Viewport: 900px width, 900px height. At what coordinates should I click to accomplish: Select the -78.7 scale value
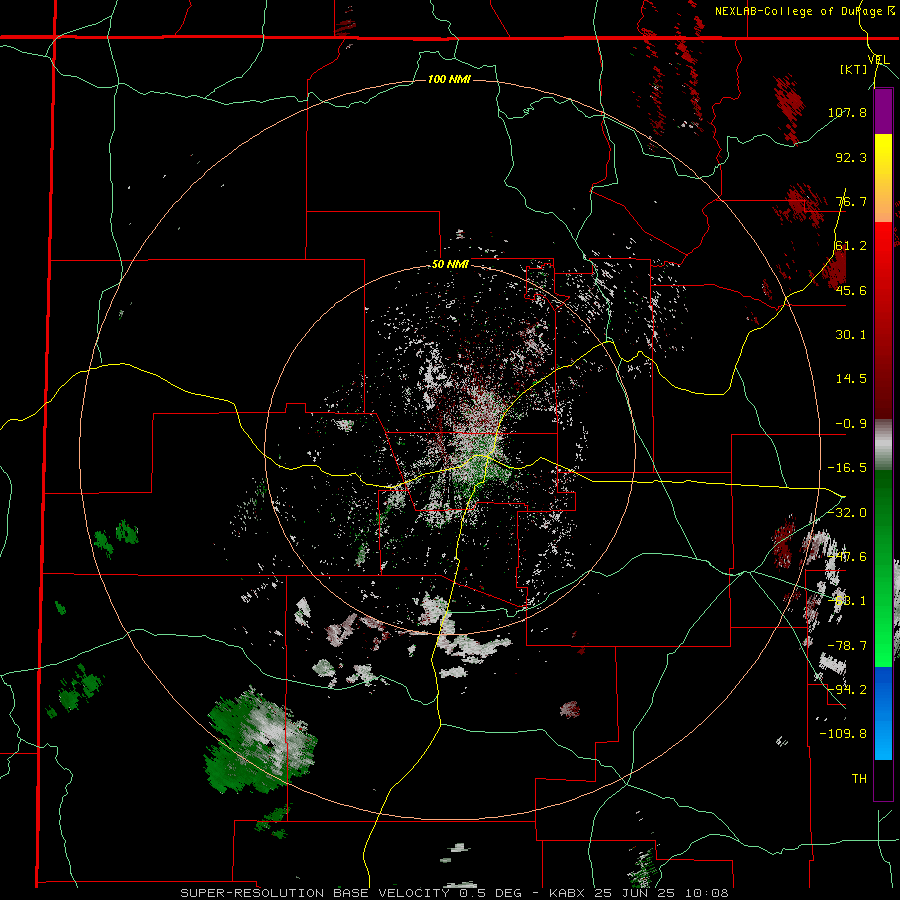click(847, 646)
